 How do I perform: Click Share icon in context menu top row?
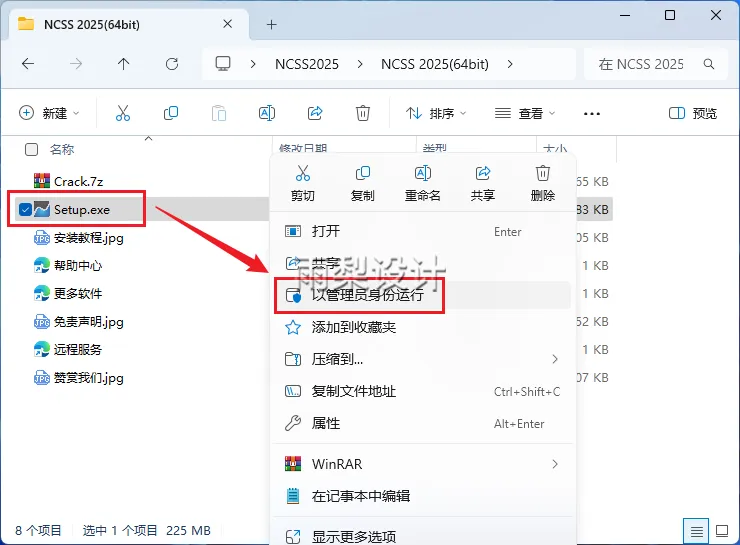[x=483, y=174]
